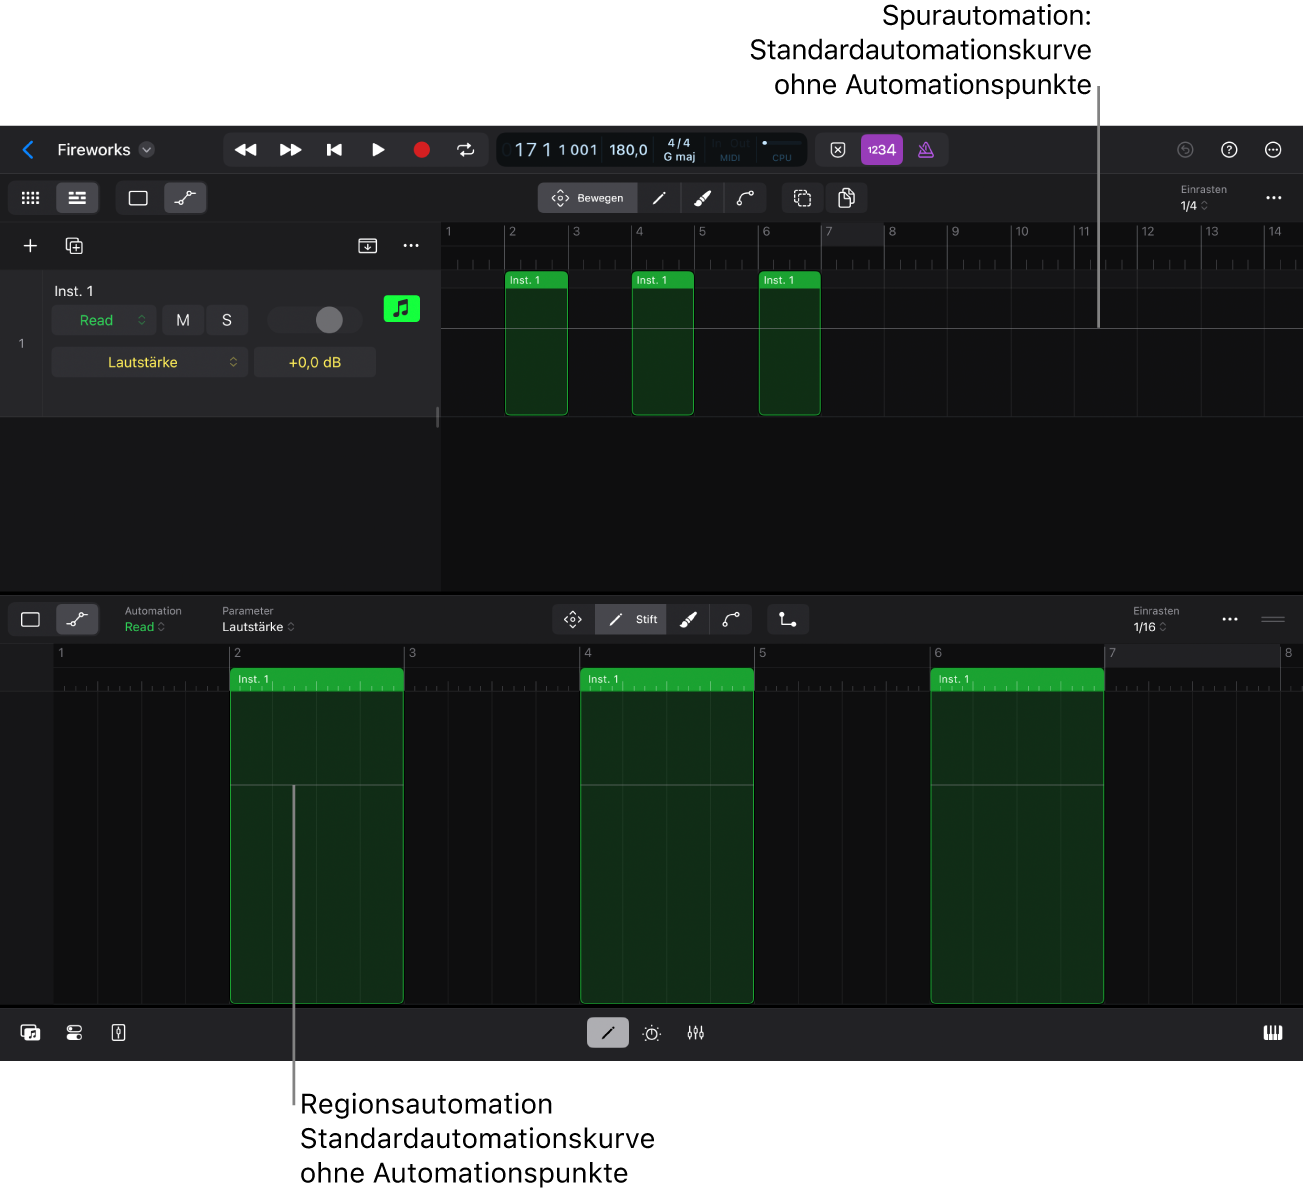
Task: Adjust the track volume slider knob
Action: pos(329,320)
